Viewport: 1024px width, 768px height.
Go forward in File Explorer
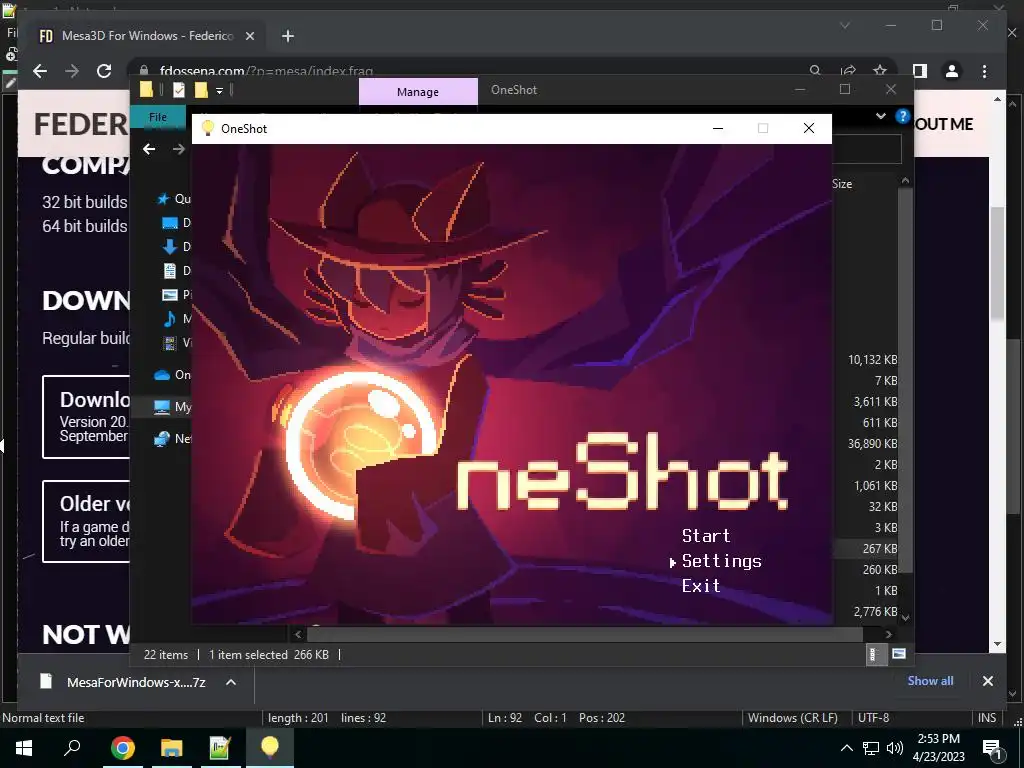click(x=178, y=149)
